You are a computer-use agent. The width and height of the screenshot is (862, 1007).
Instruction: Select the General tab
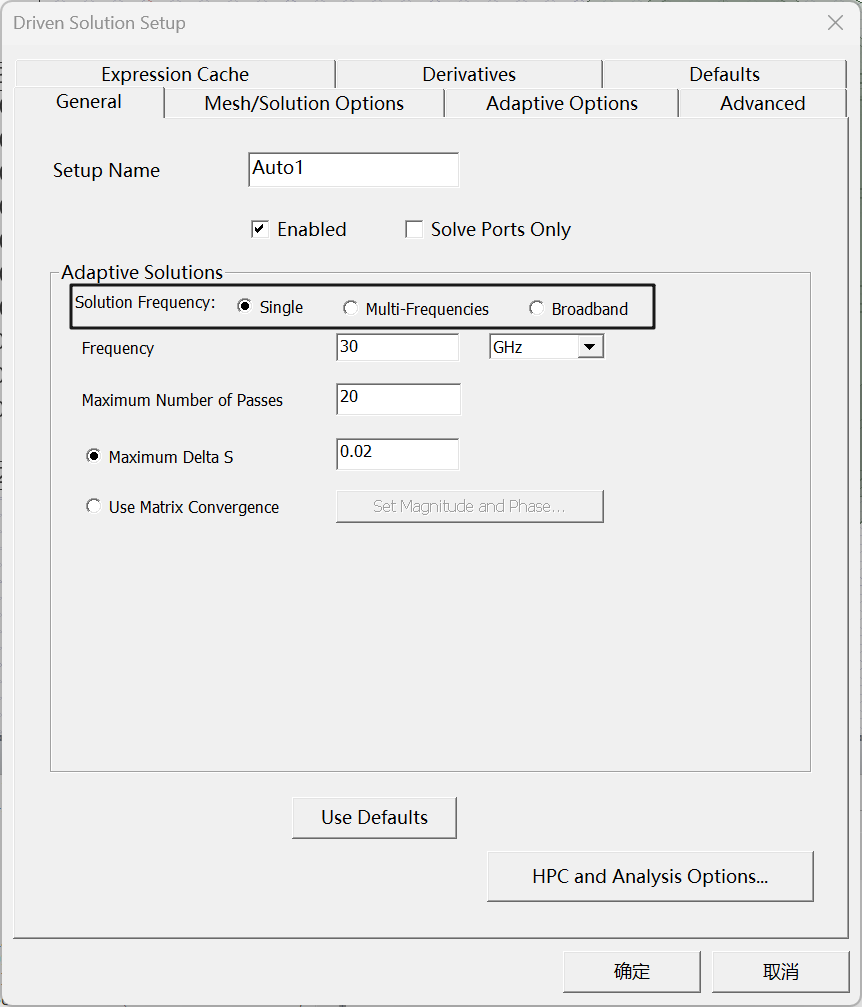pos(89,102)
